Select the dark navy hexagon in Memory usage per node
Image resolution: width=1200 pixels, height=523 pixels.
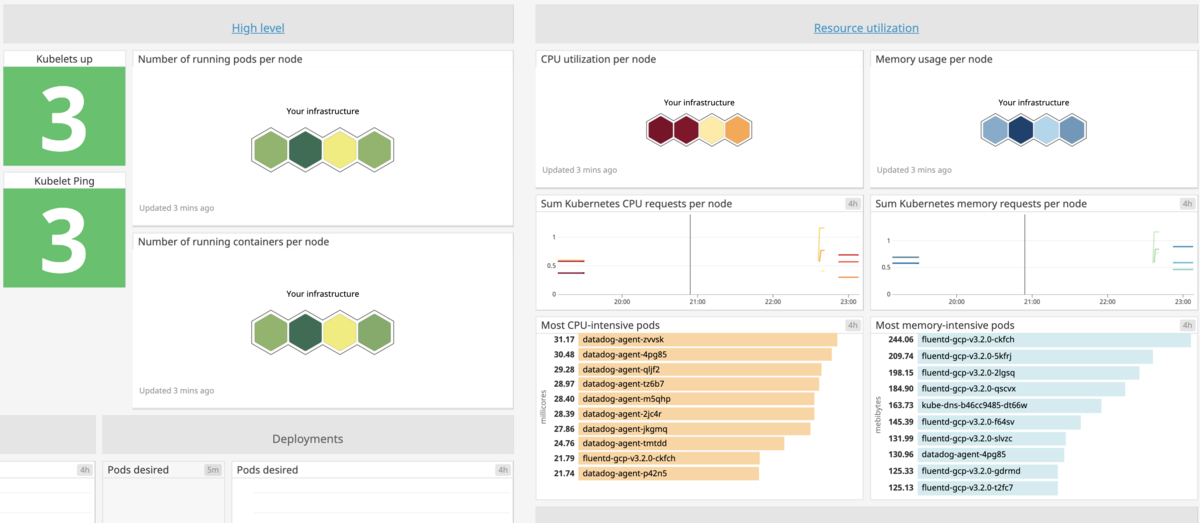click(1020, 130)
